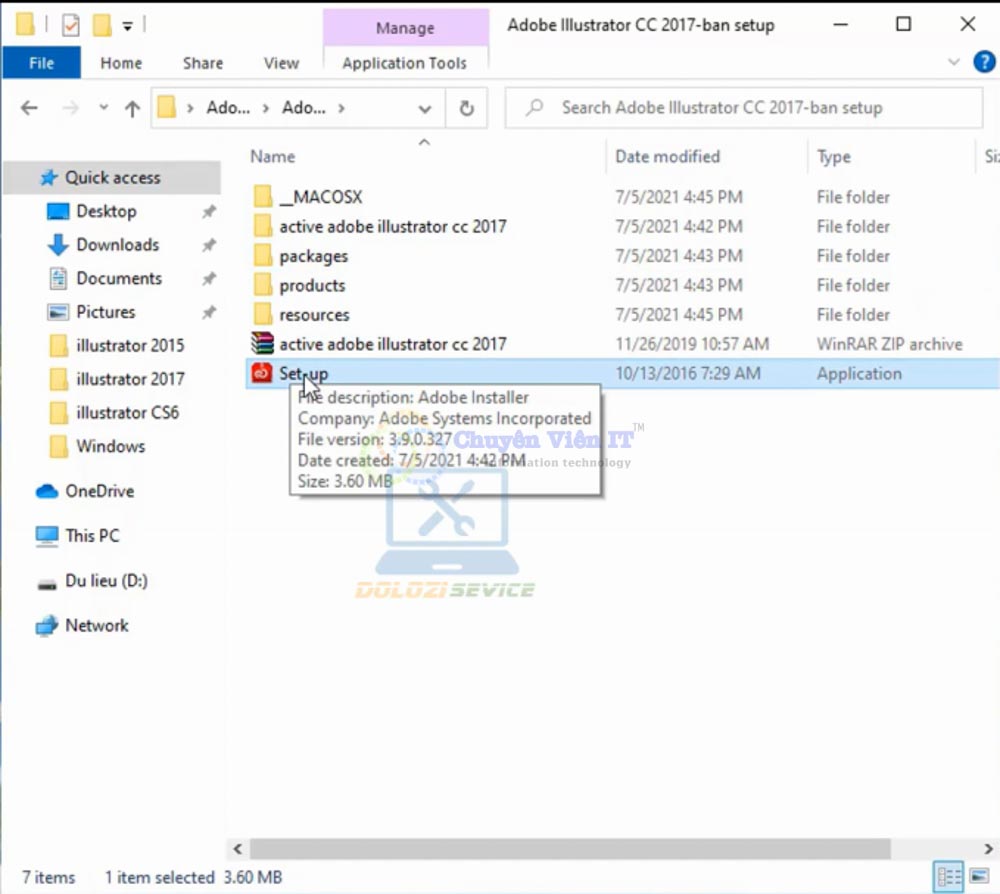1000x894 pixels.
Task: Sort files by Date modified column
Action: (x=667, y=156)
